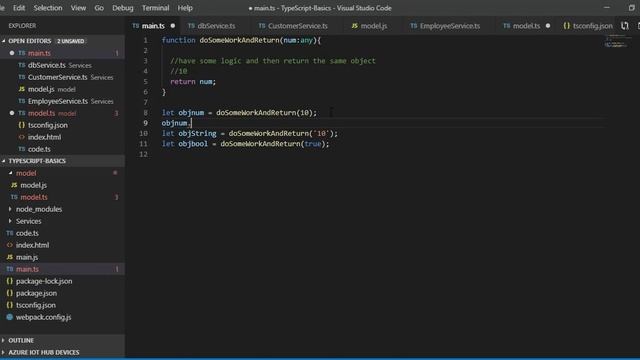
Task: Collapse the Open Editors section
Action: pos(4,41)
